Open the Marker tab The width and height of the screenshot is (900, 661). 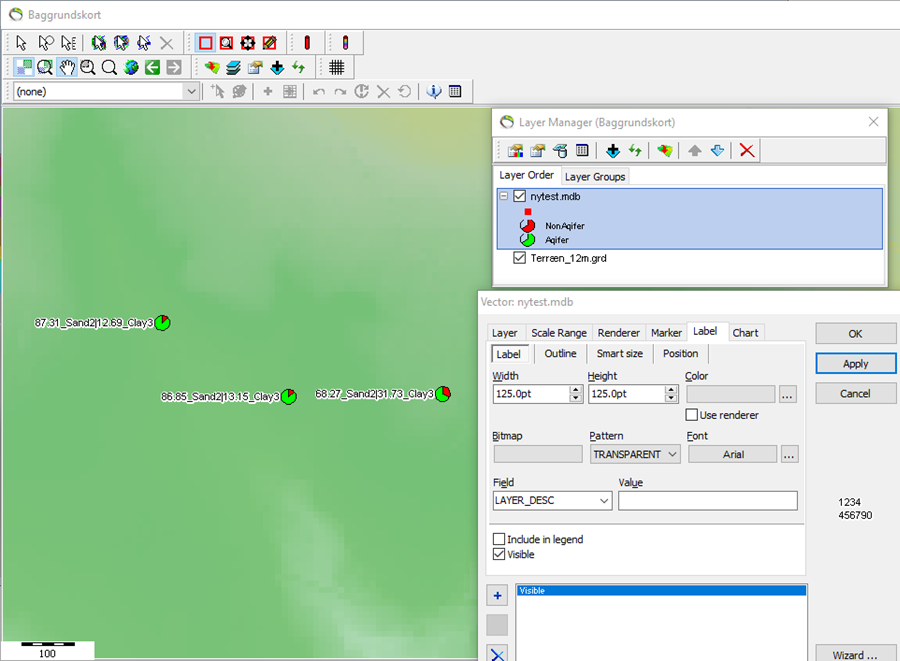point(666,333)
